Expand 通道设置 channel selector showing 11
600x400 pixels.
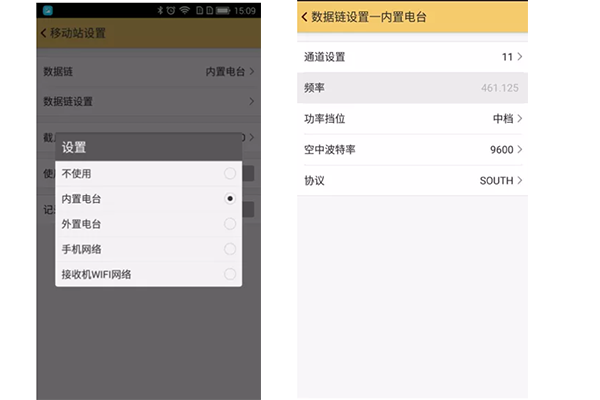pos(412,57)
